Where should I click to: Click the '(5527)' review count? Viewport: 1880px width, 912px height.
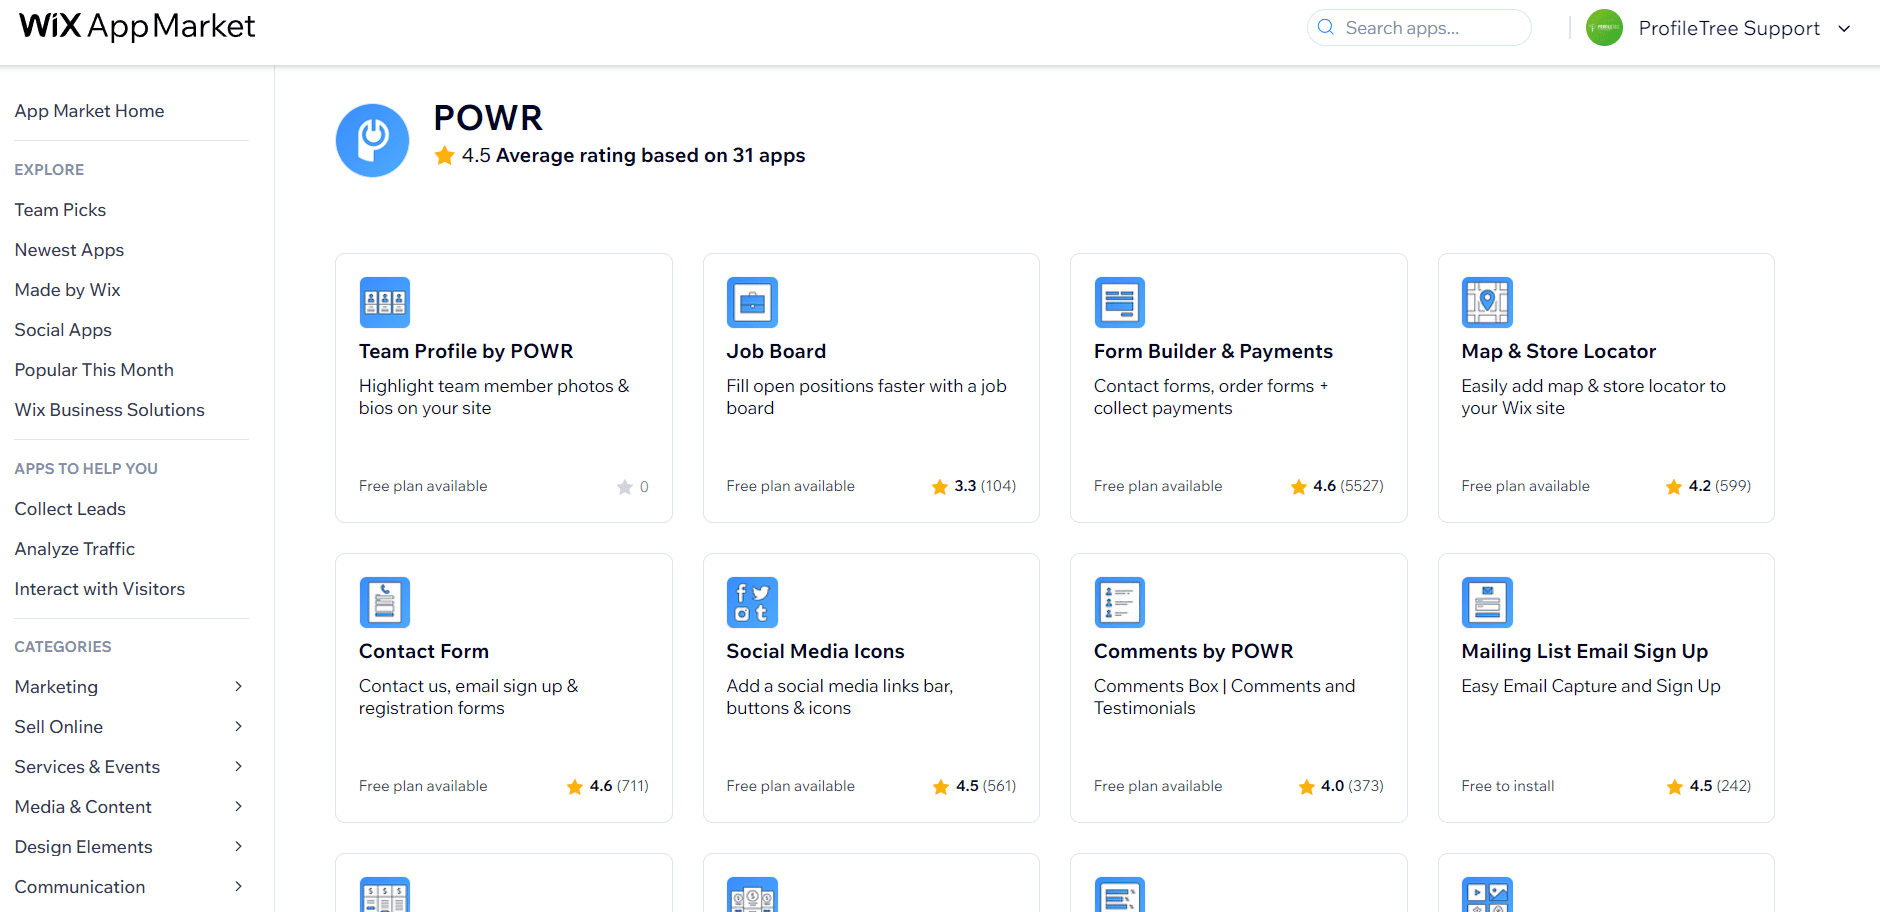[x=1362, y=486]
